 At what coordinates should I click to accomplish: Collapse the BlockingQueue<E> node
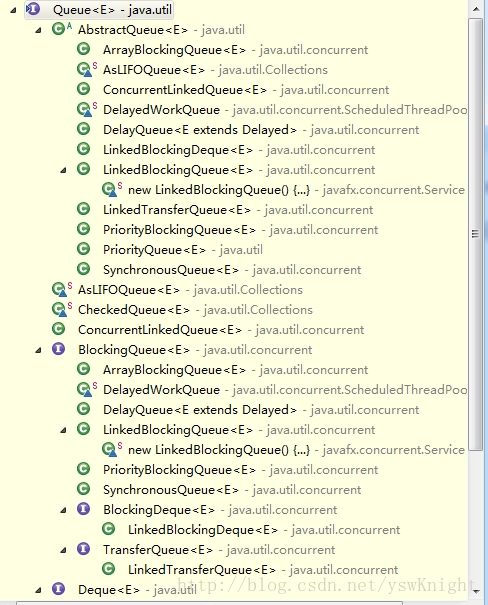tap(38, 351)
